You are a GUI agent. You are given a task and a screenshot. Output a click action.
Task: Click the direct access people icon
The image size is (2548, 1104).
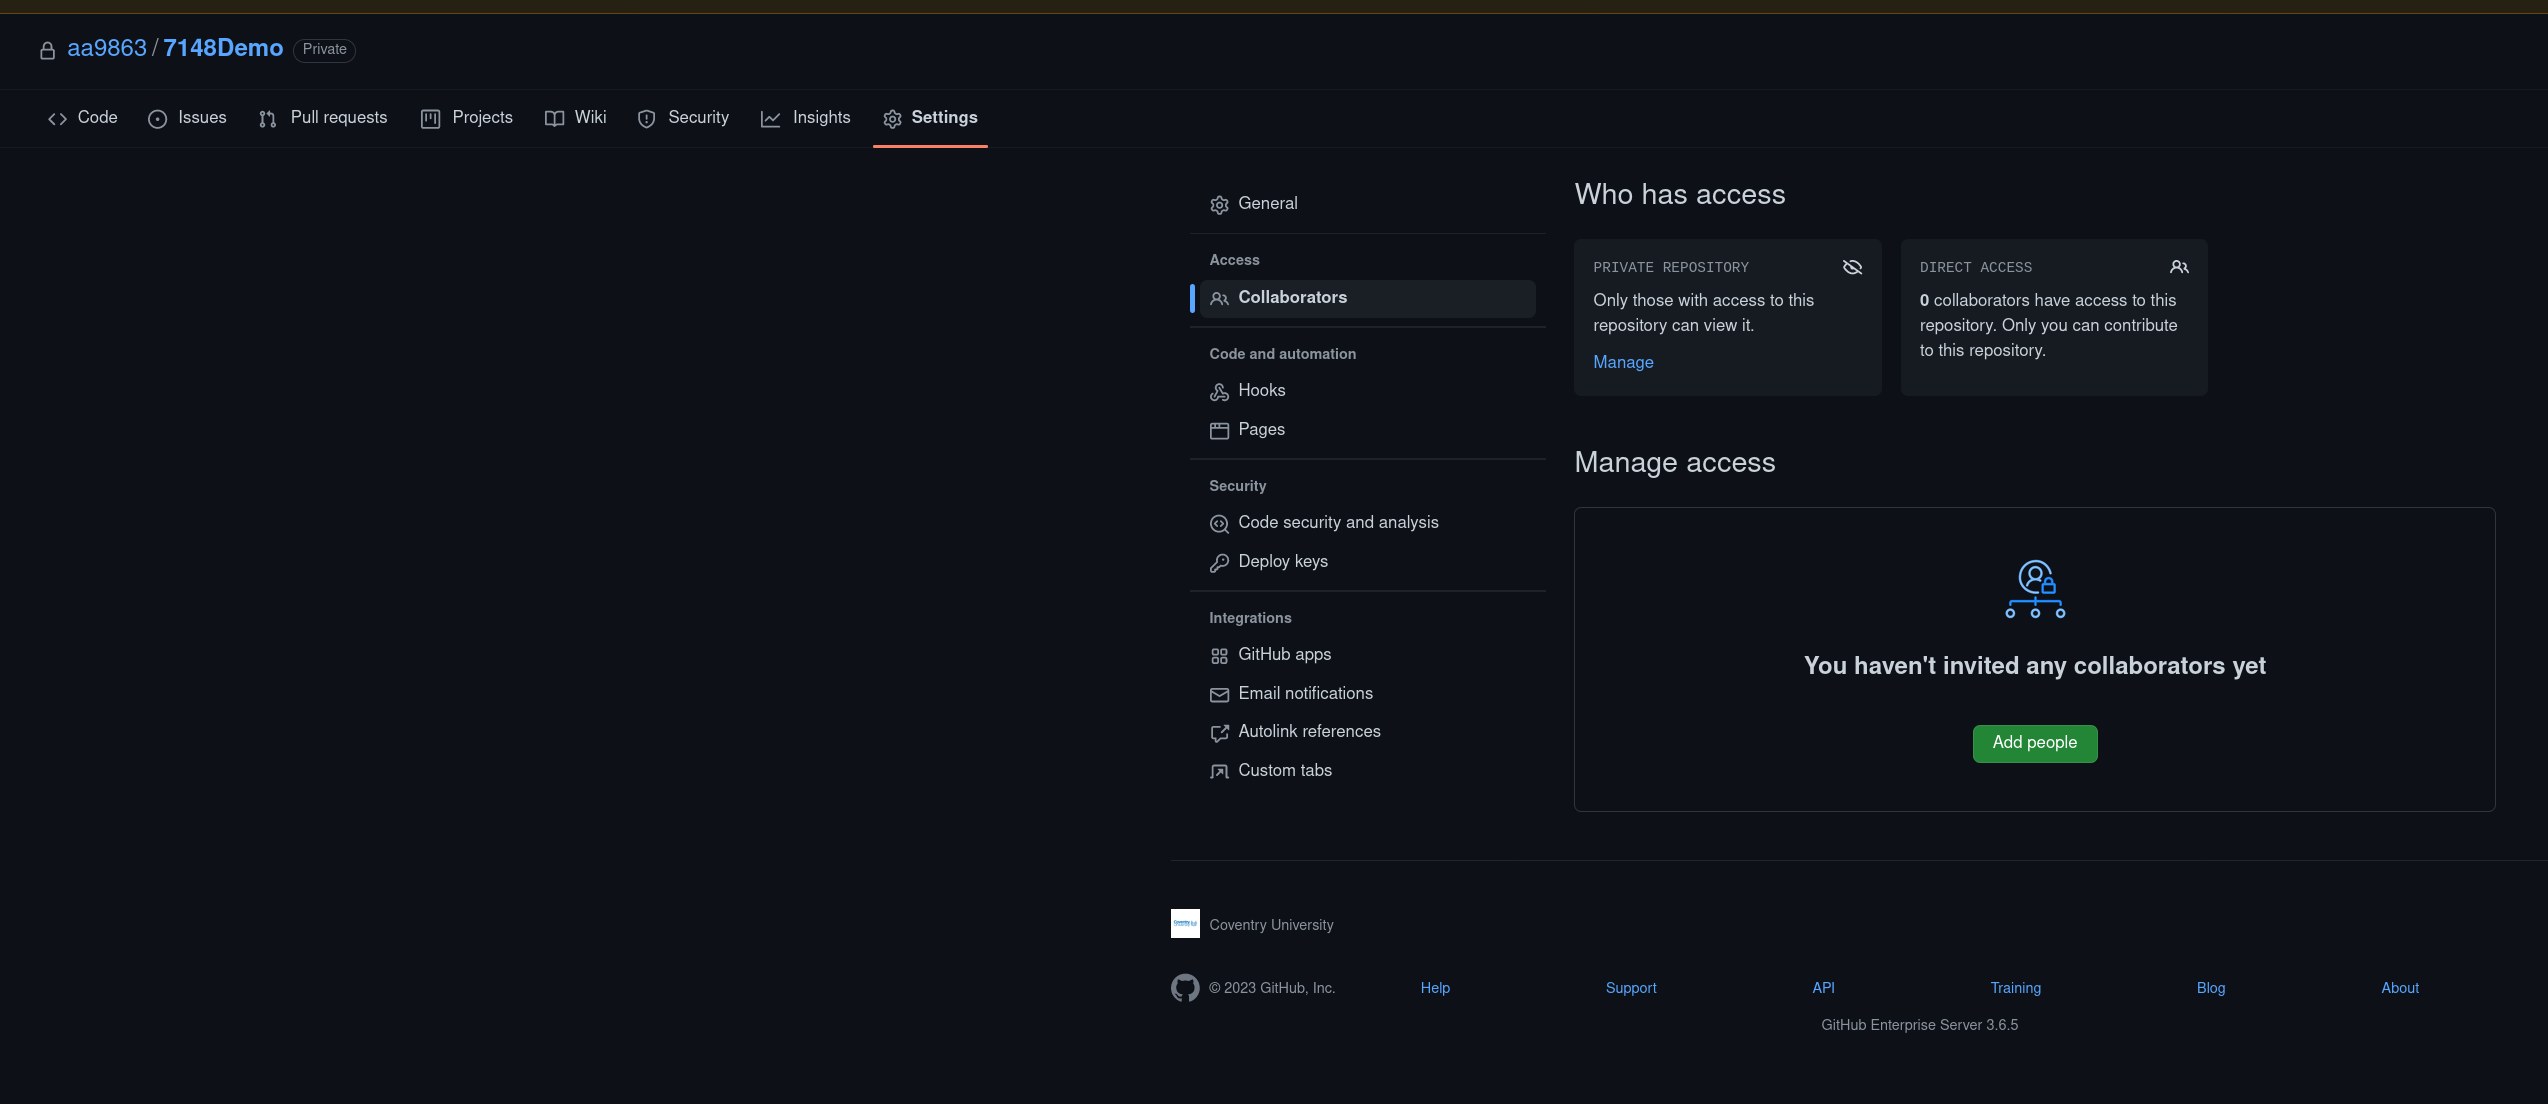coord(2179,267)
